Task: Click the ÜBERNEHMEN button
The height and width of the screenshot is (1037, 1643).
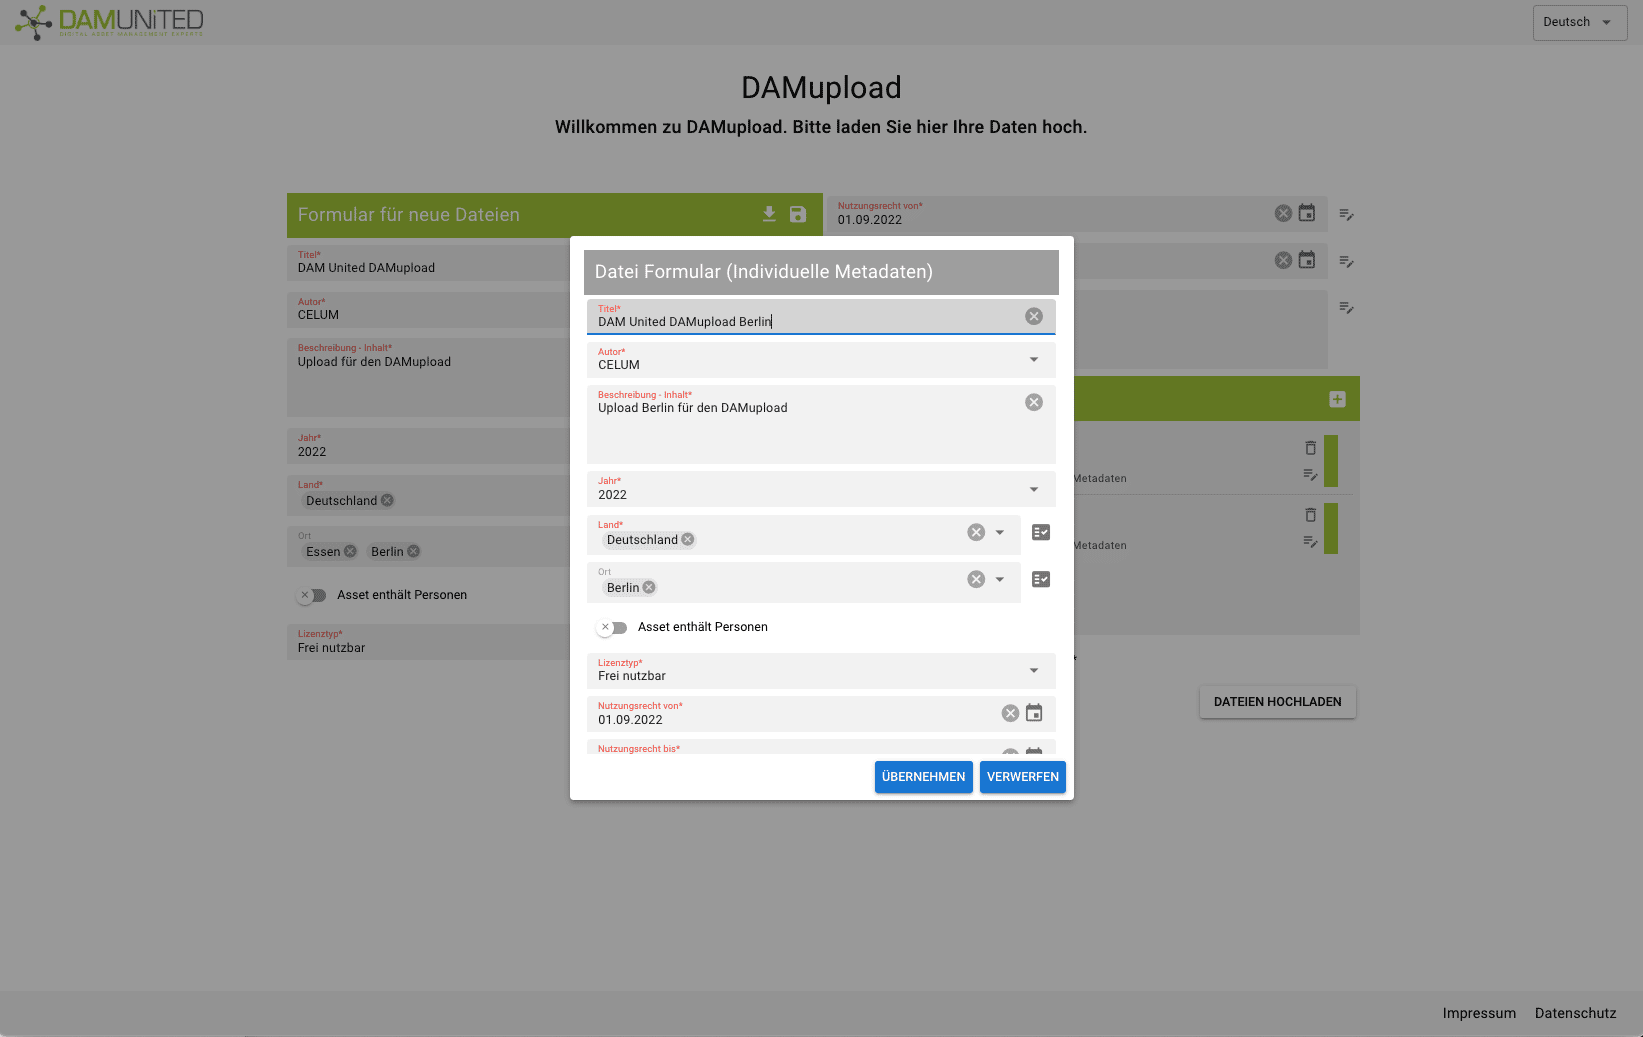Action: click(x=924, y=777)
